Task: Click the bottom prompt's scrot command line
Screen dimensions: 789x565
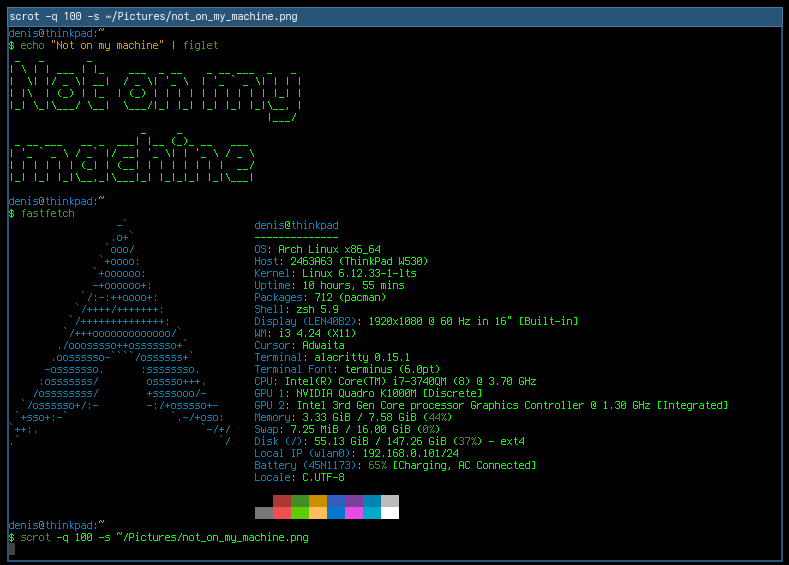Action: pyautogui.click(x=159, y=537)
